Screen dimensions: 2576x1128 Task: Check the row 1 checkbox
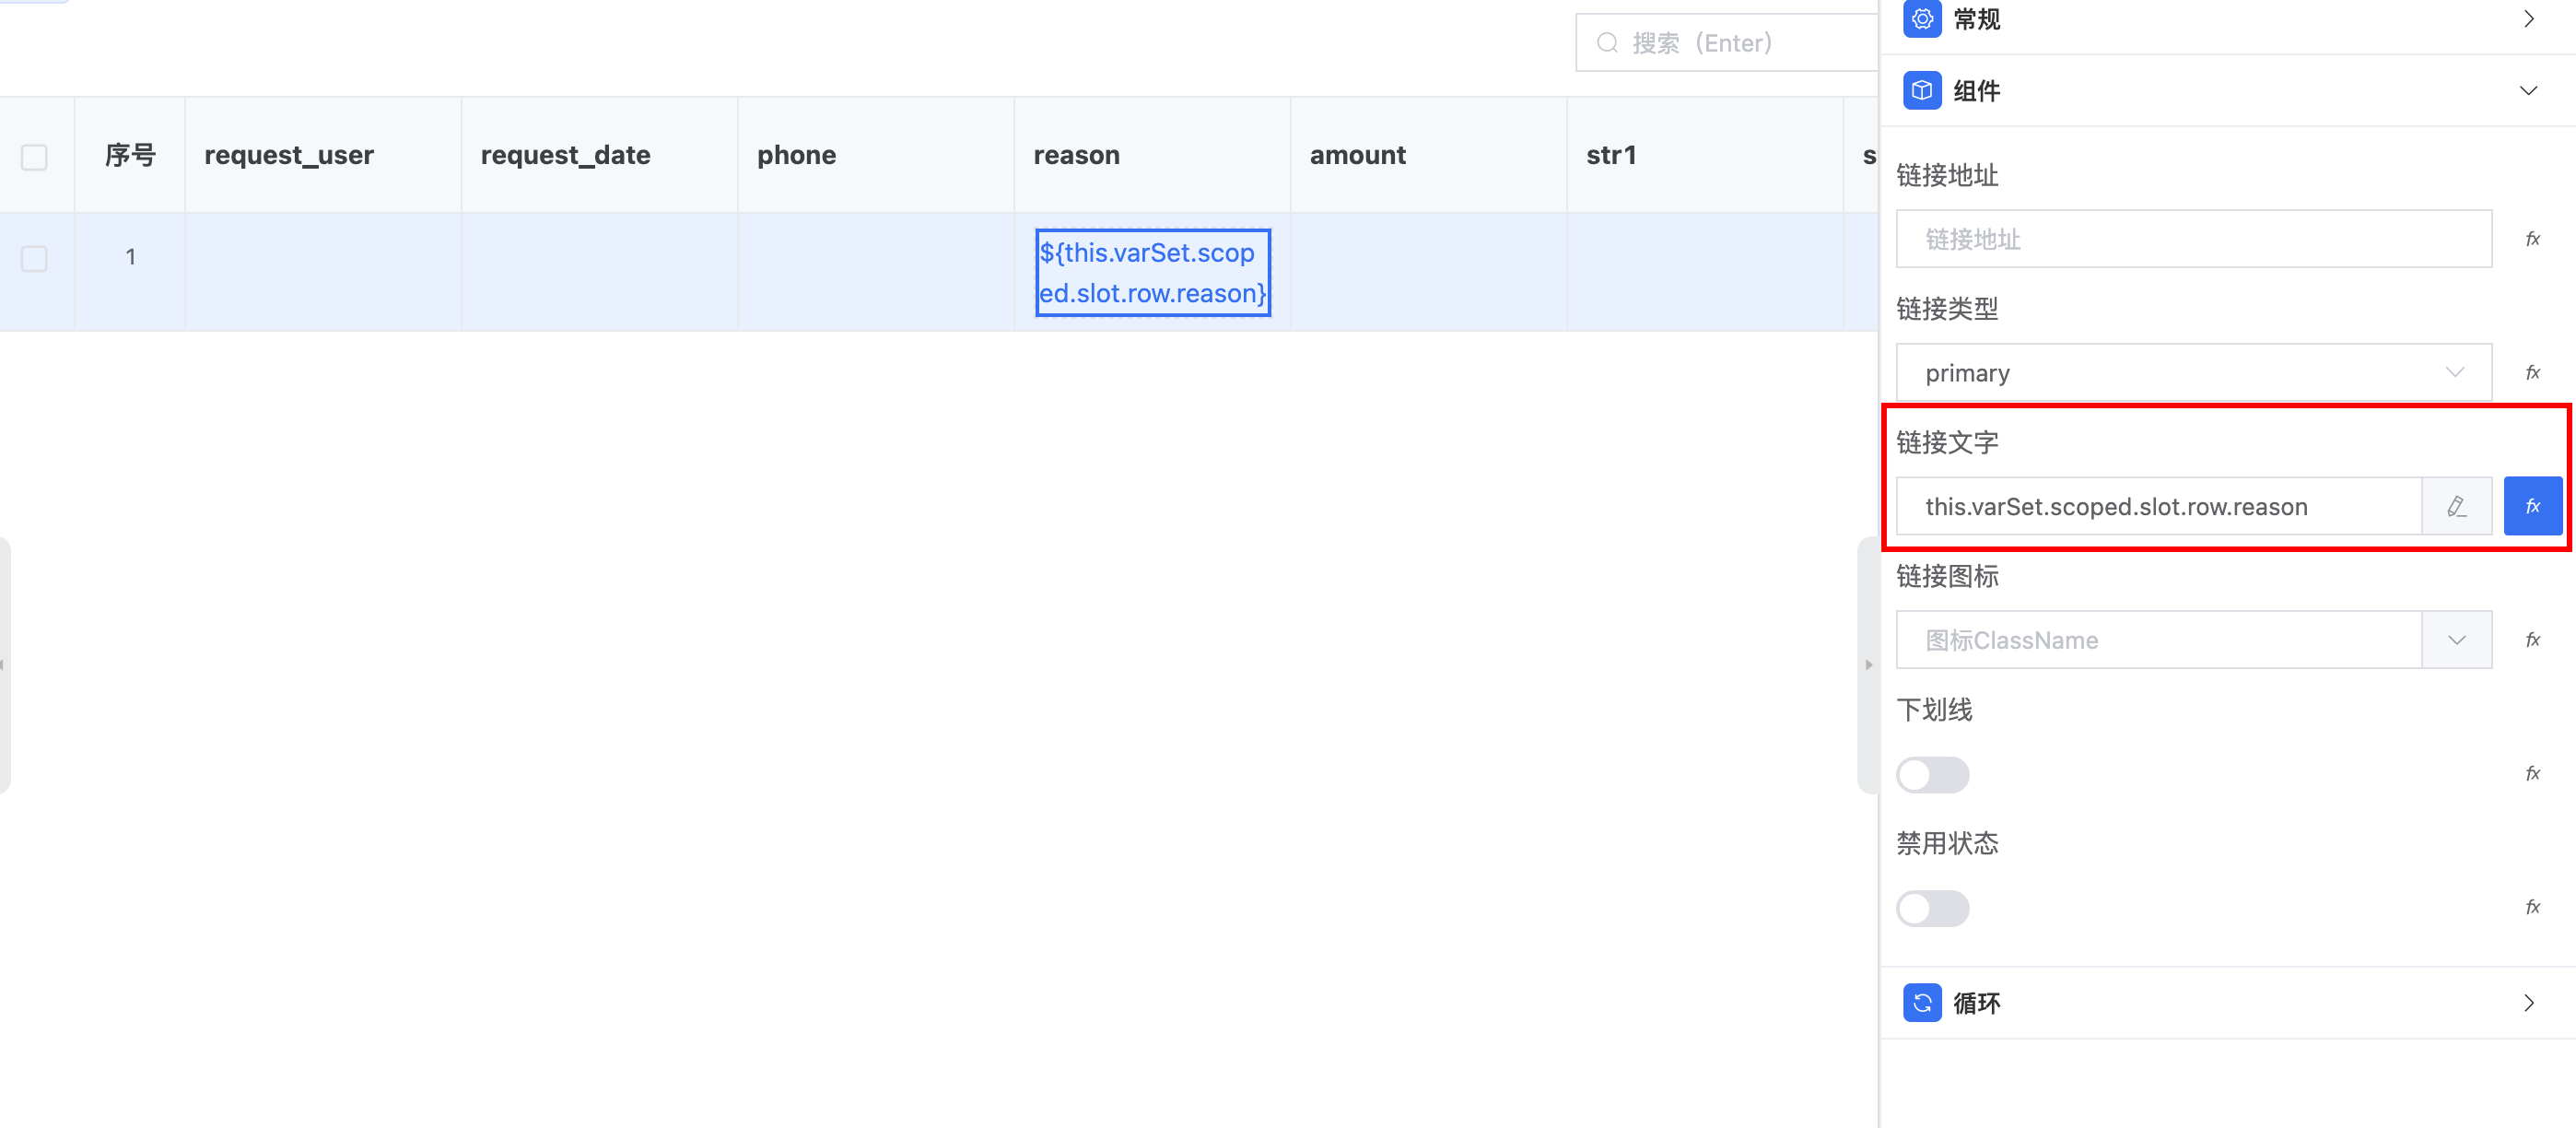[x=34, y=259]
